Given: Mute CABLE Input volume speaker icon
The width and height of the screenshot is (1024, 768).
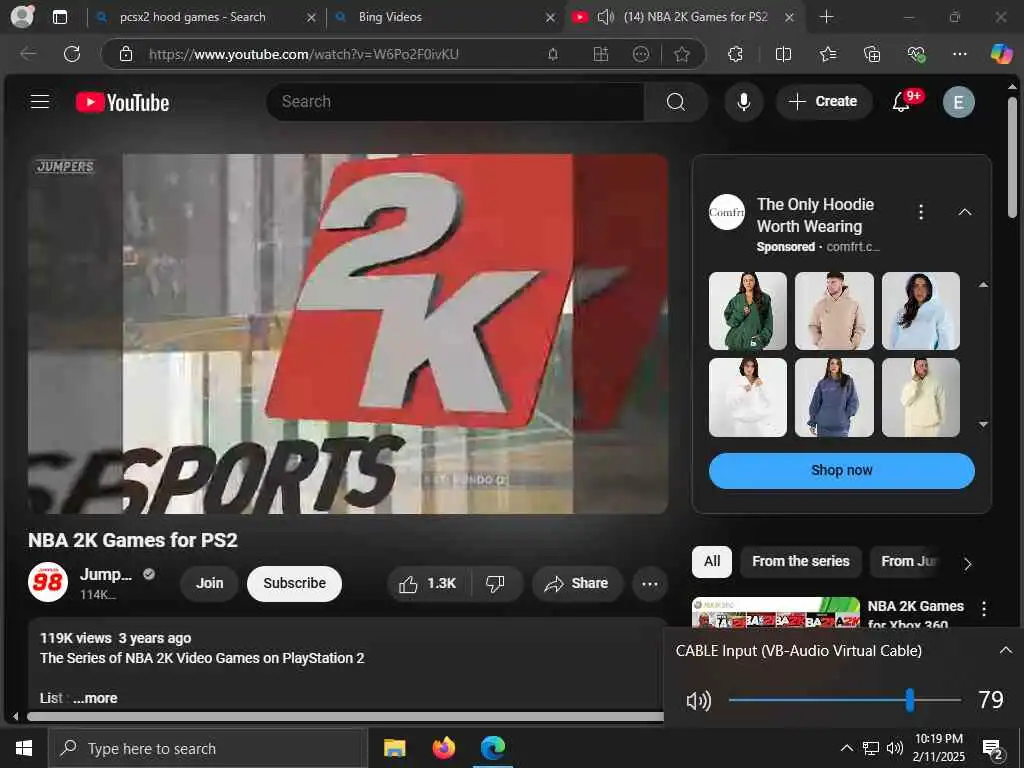Looking at the screenshot, I should click(x=698, y=701).
